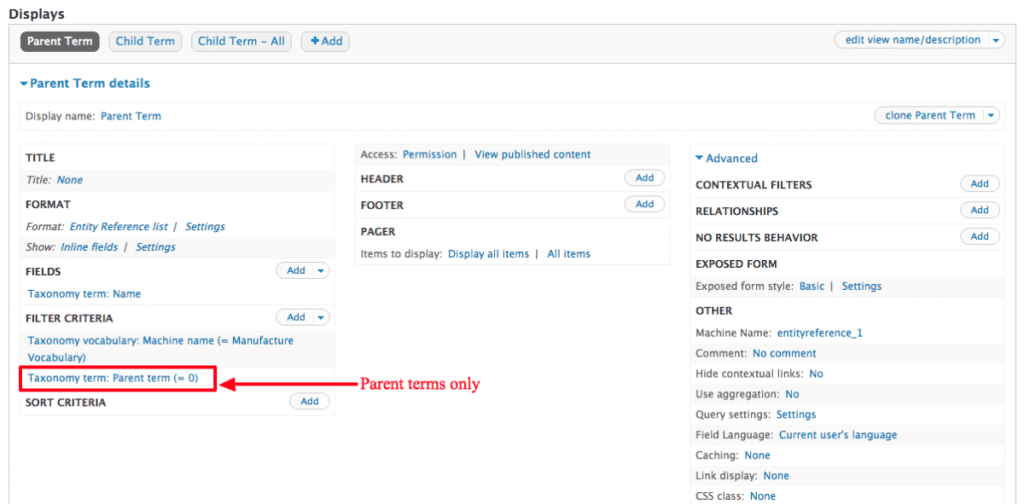Screen dimensions: 1024x504
Task: Switch to the Child Term display tab
Action: pyautogui.click(x=145, y=41)
